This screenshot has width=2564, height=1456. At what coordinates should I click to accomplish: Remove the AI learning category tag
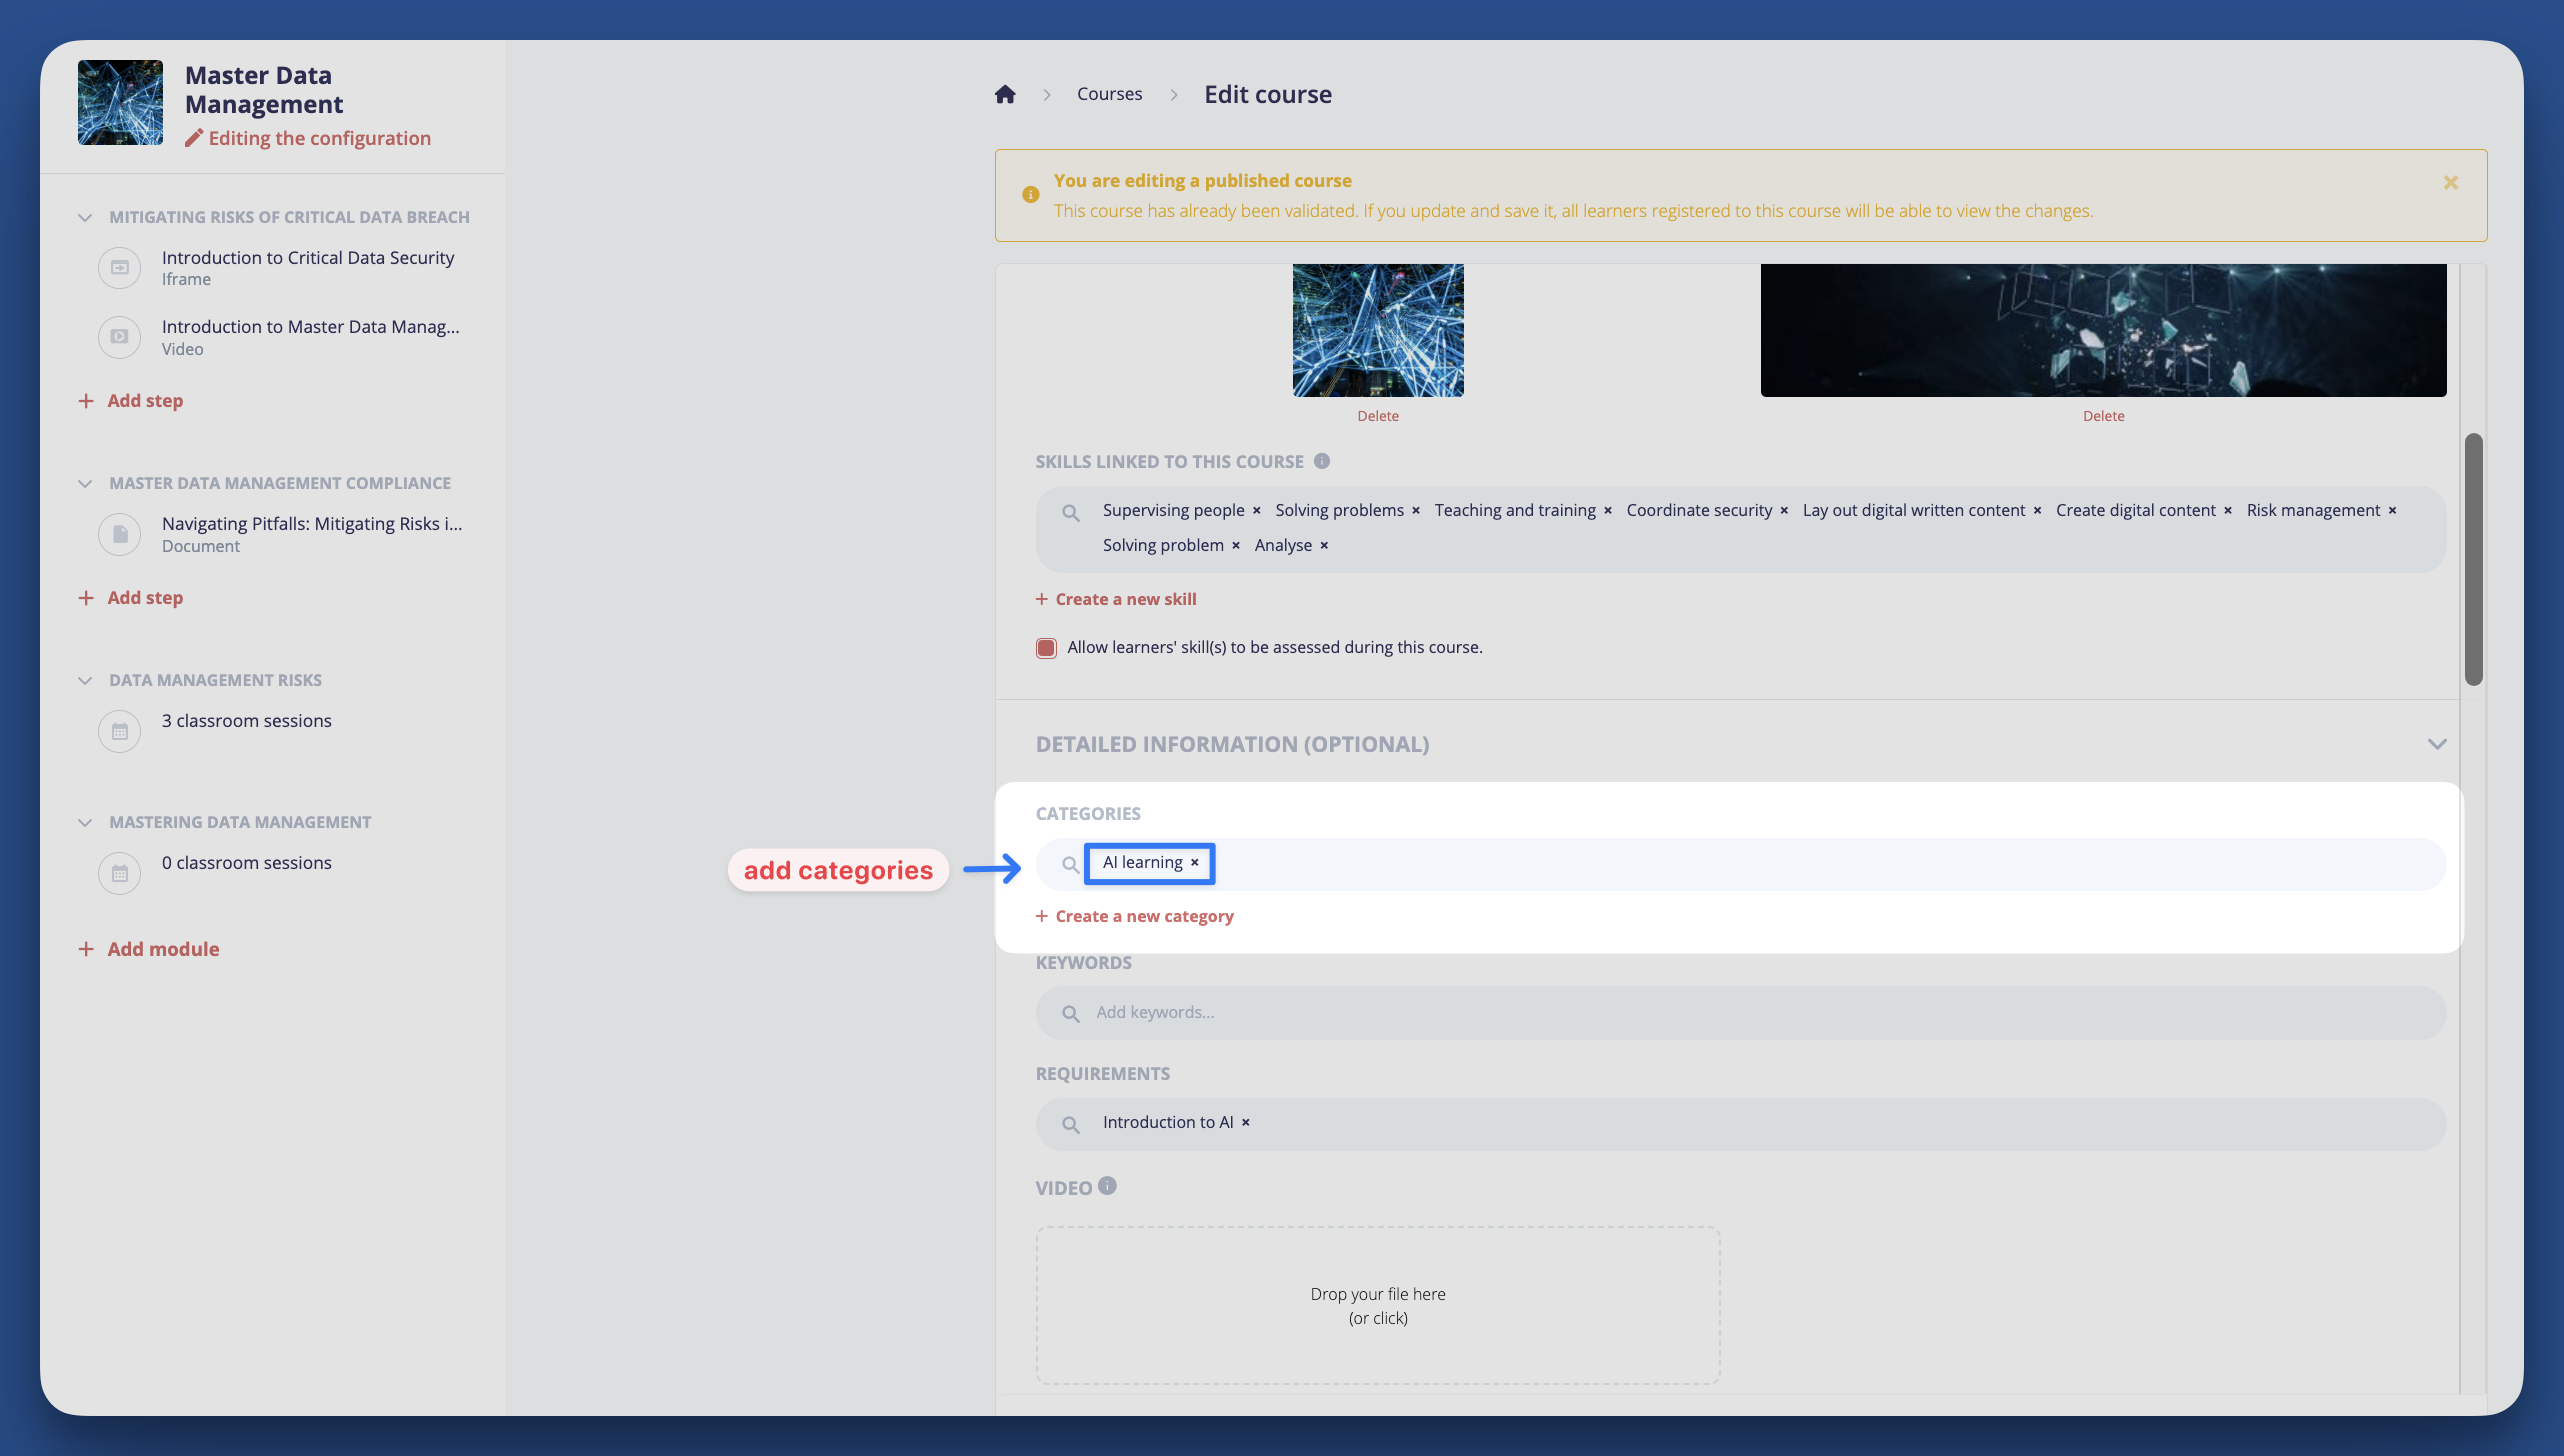[1194, 863]
